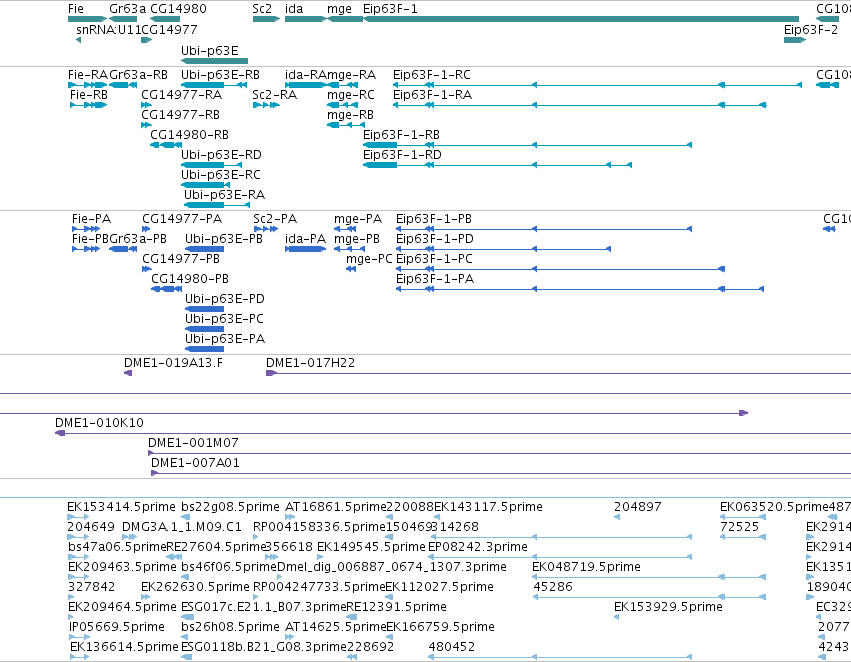Click protein mge-PC label
The width and height of the screenshot is (851, 662).
click(x=369, y=259)
